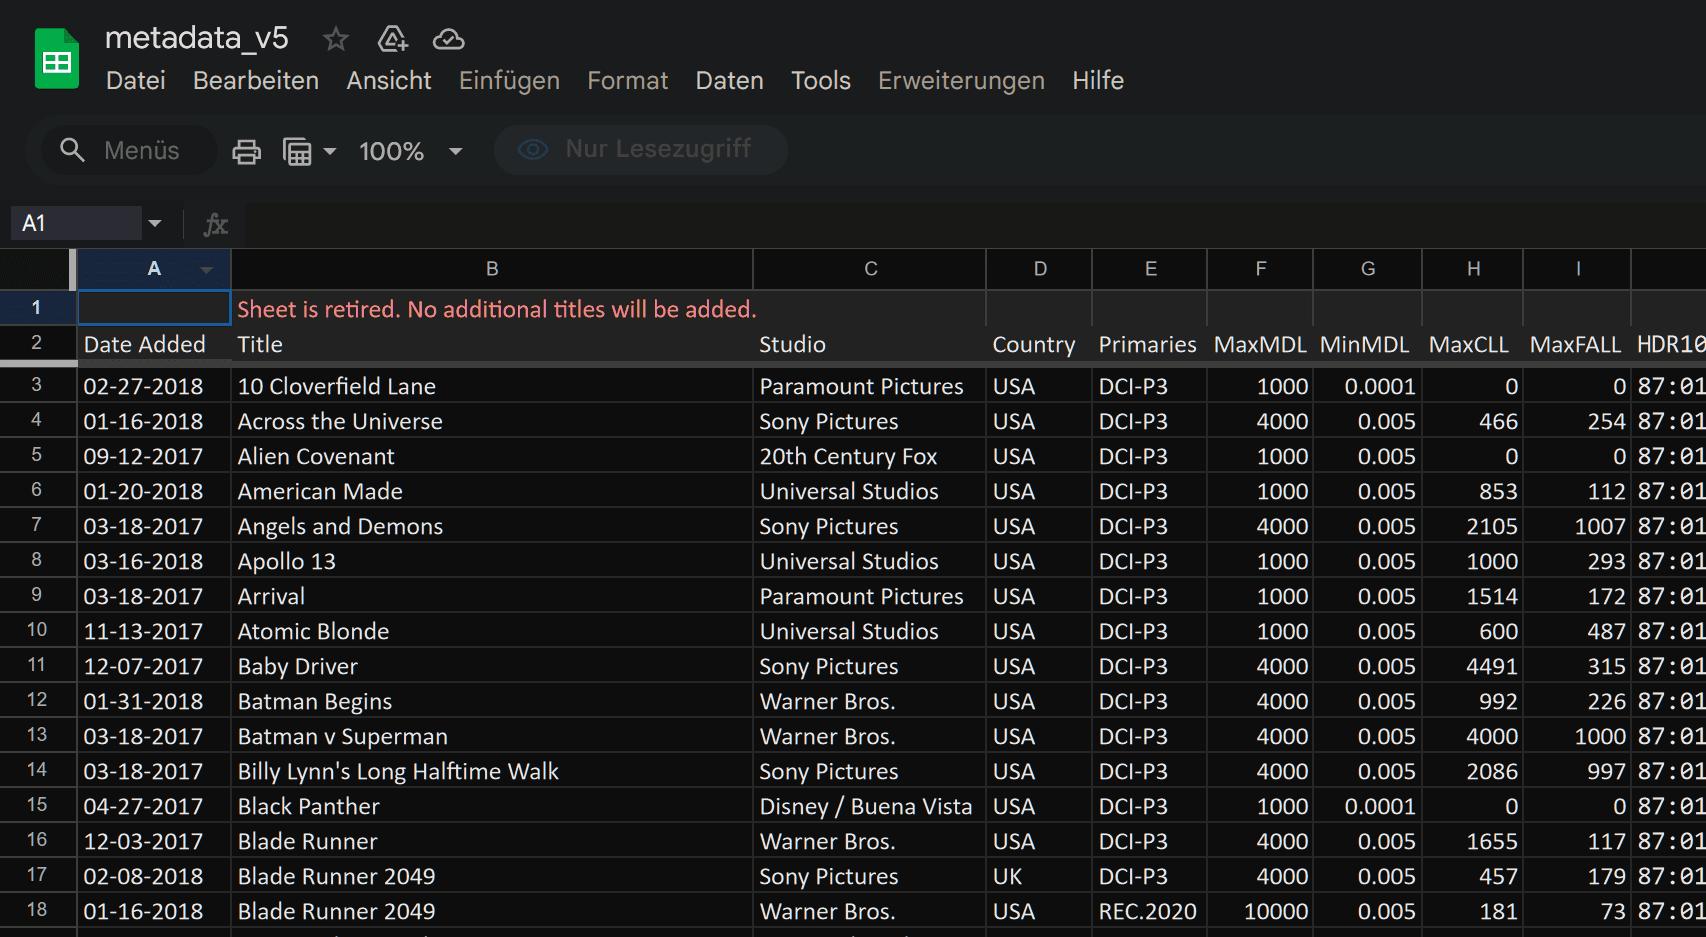Open the Daten menu
Screen dimensions: 1706x937
tap(730, 80)
